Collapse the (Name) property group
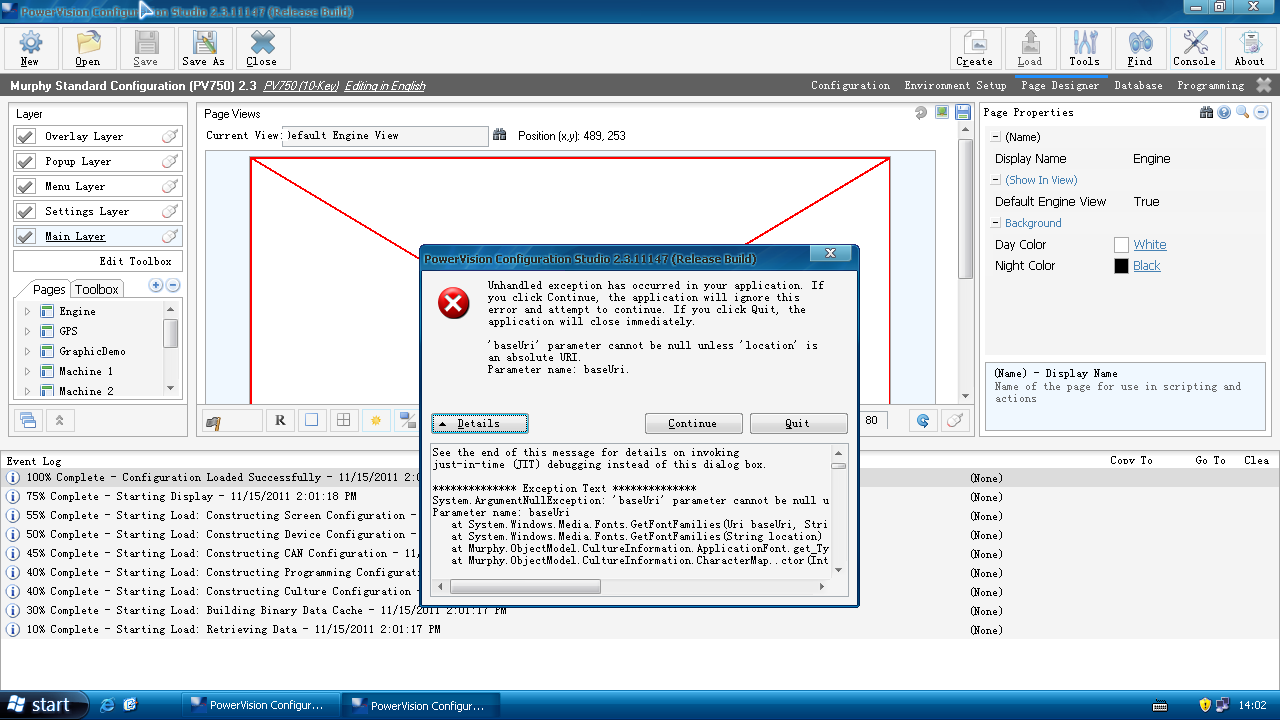This screenshot has width=1280, height=720. pyautogui.click(x=996, y=137)
